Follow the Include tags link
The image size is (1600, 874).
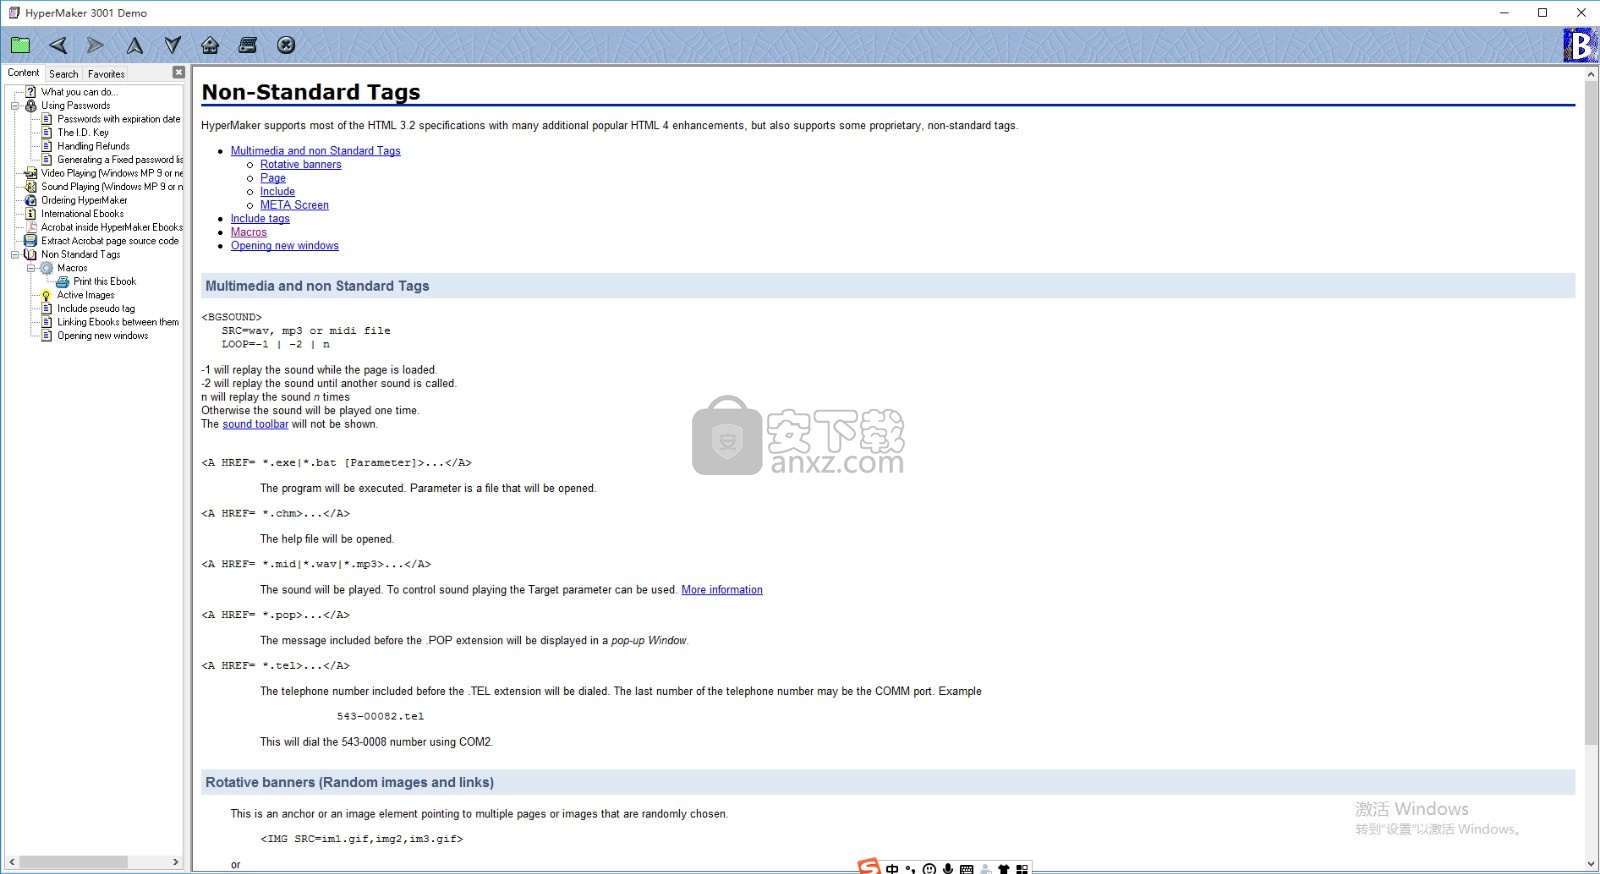(x=260, y=218)
